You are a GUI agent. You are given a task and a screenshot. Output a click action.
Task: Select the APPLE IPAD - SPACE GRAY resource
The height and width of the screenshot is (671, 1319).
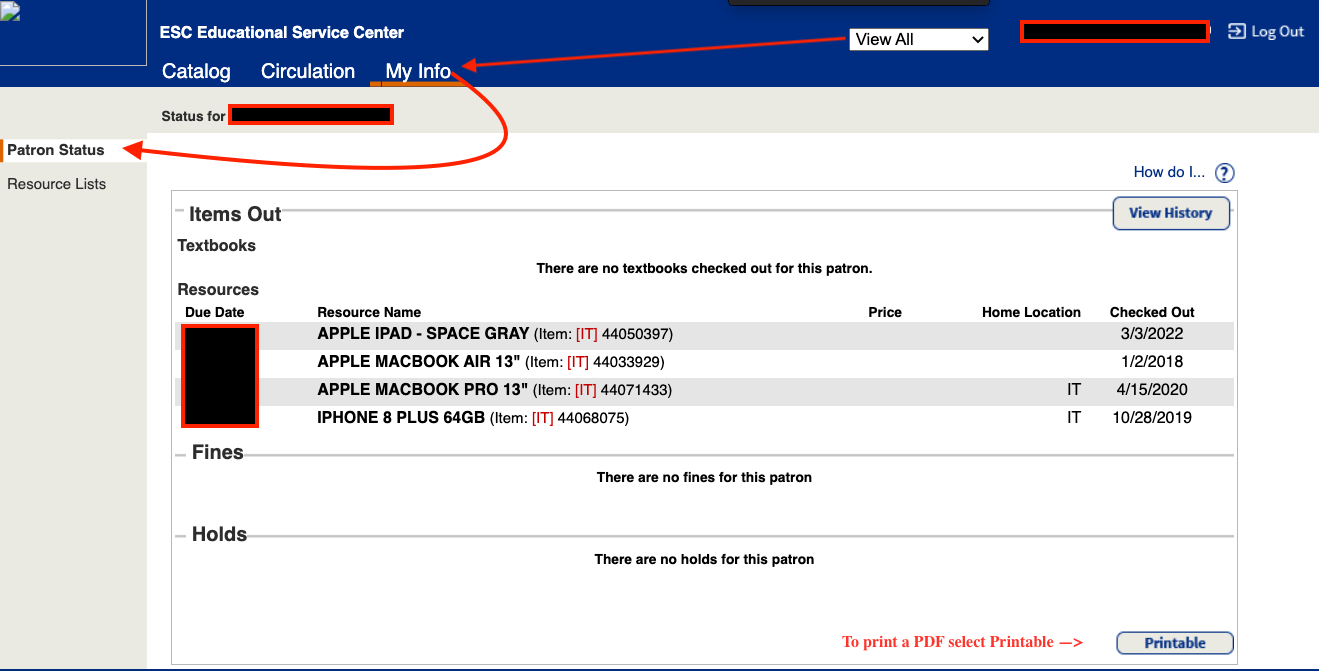coord(423,333)
